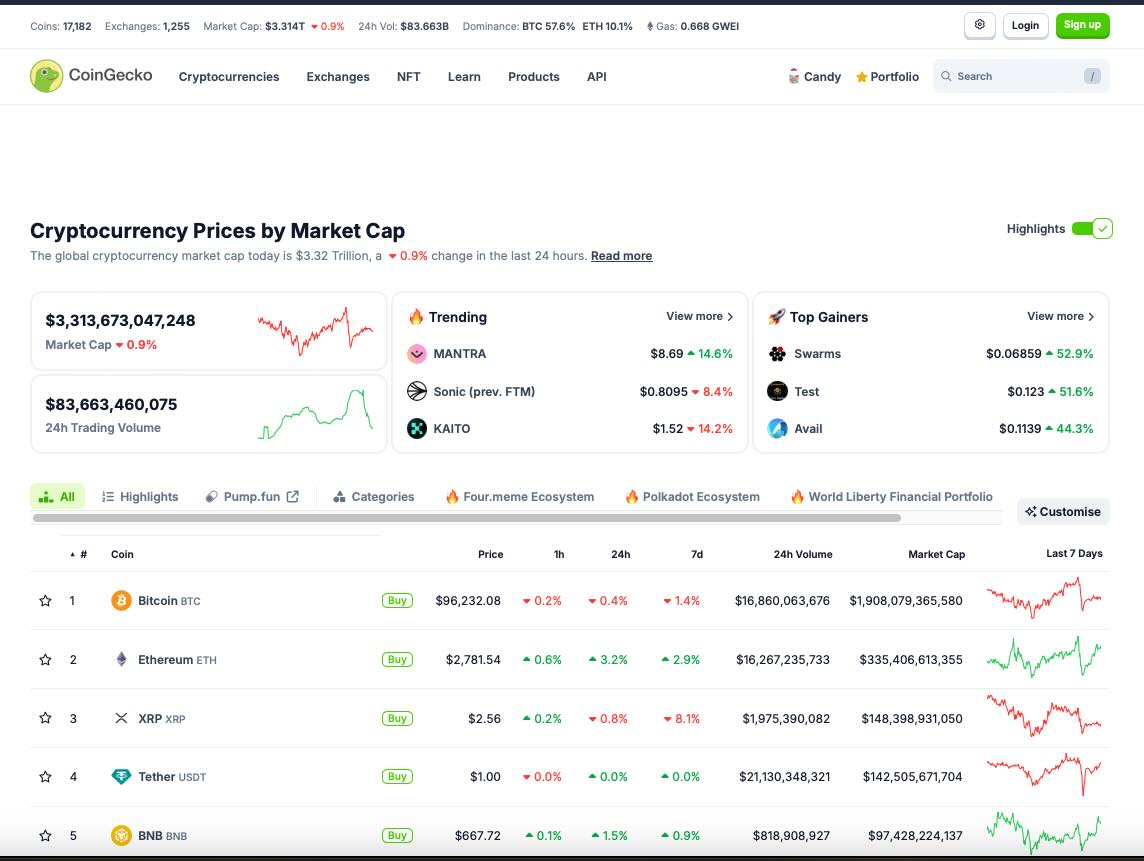Click Buy button for Ethereum
Viewport: 1144px width, 861px height.
[x=397, y=660]
